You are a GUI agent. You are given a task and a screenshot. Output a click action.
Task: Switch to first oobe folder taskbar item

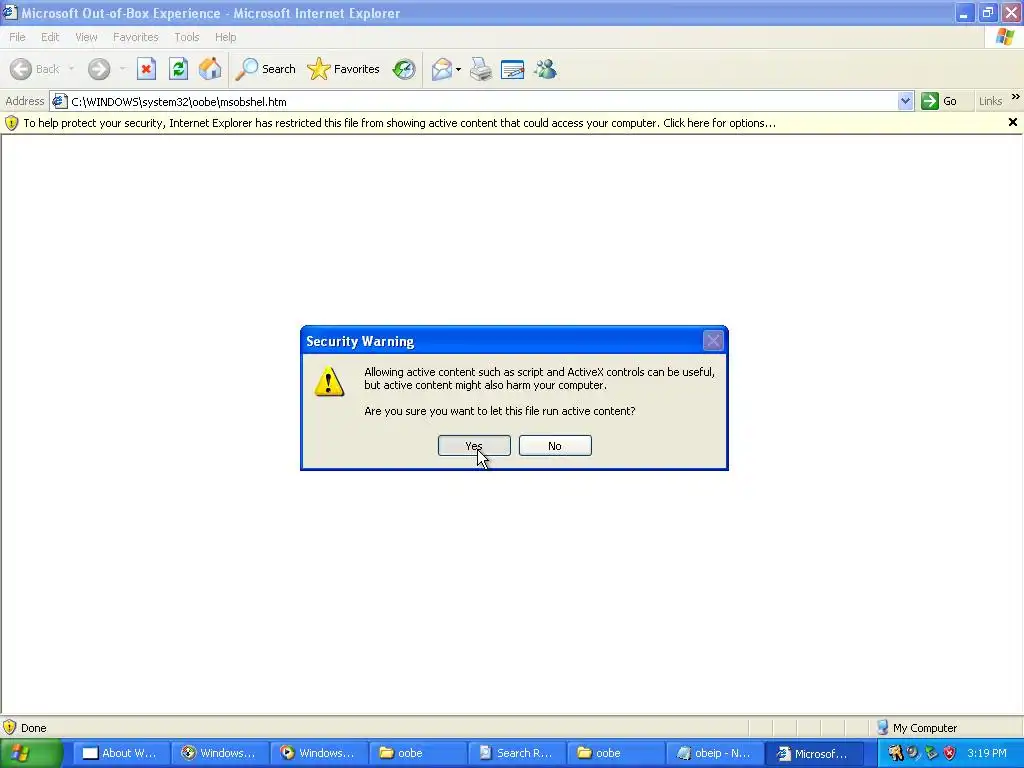coord(417,753)
